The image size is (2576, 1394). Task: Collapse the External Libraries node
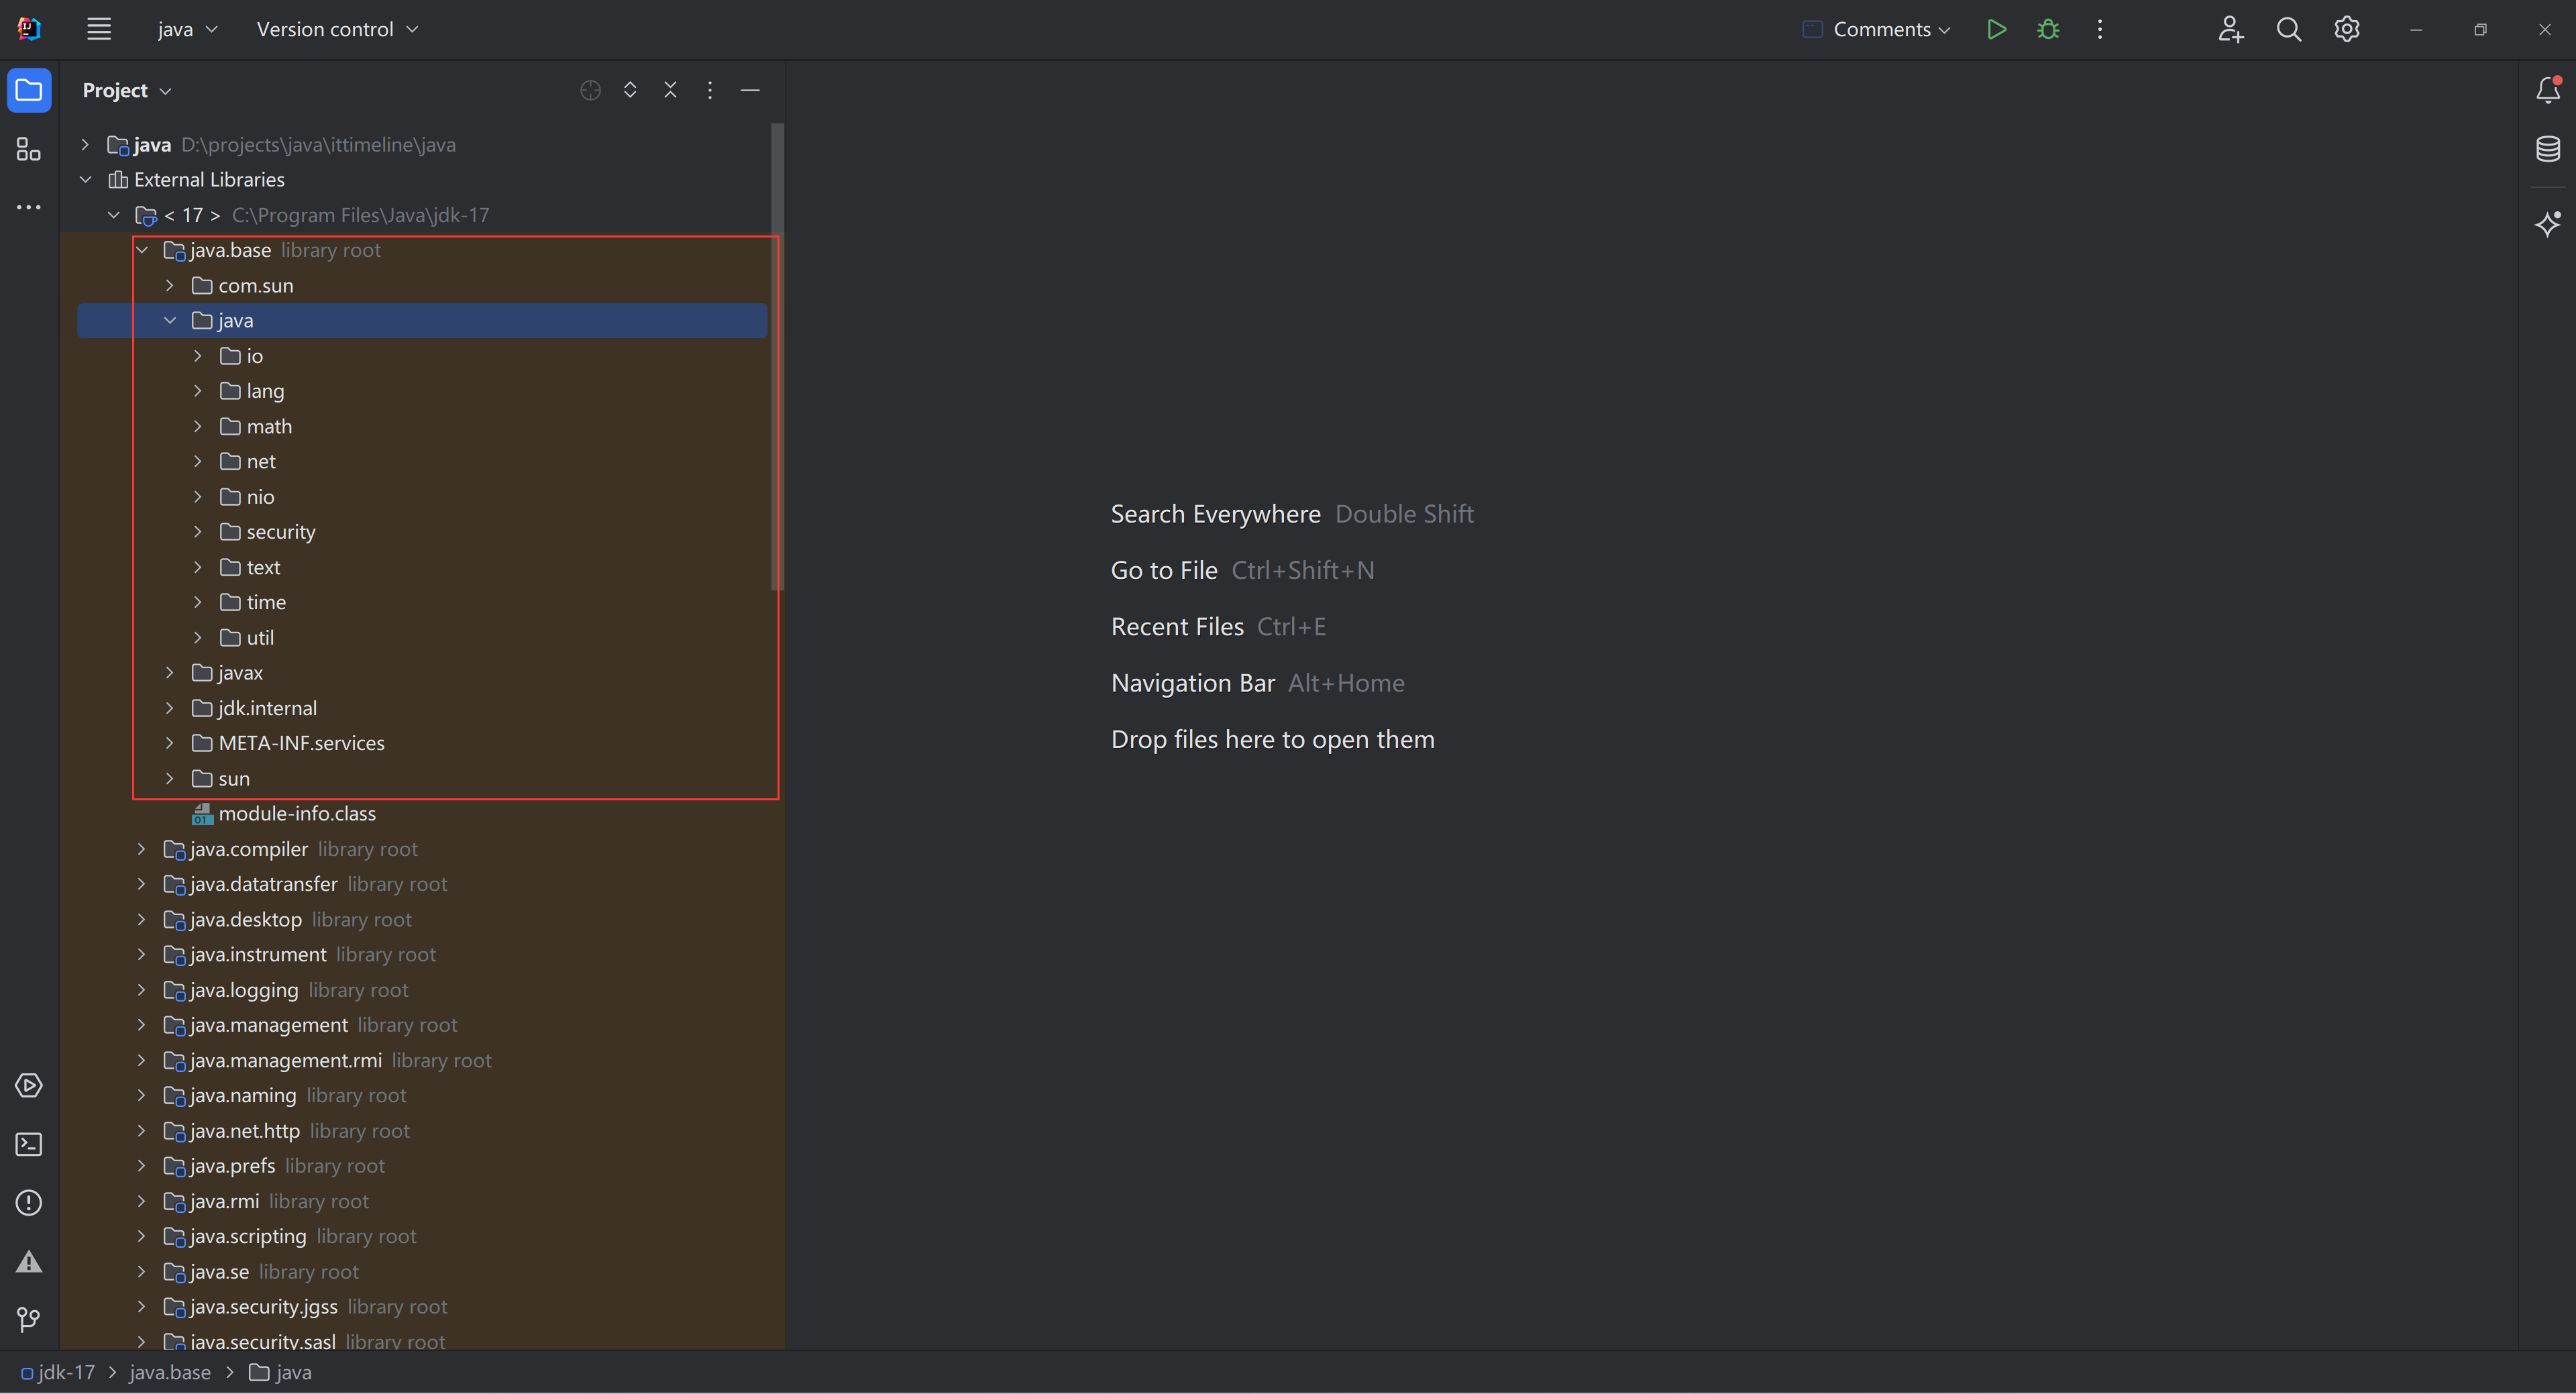tap(85, 180)
